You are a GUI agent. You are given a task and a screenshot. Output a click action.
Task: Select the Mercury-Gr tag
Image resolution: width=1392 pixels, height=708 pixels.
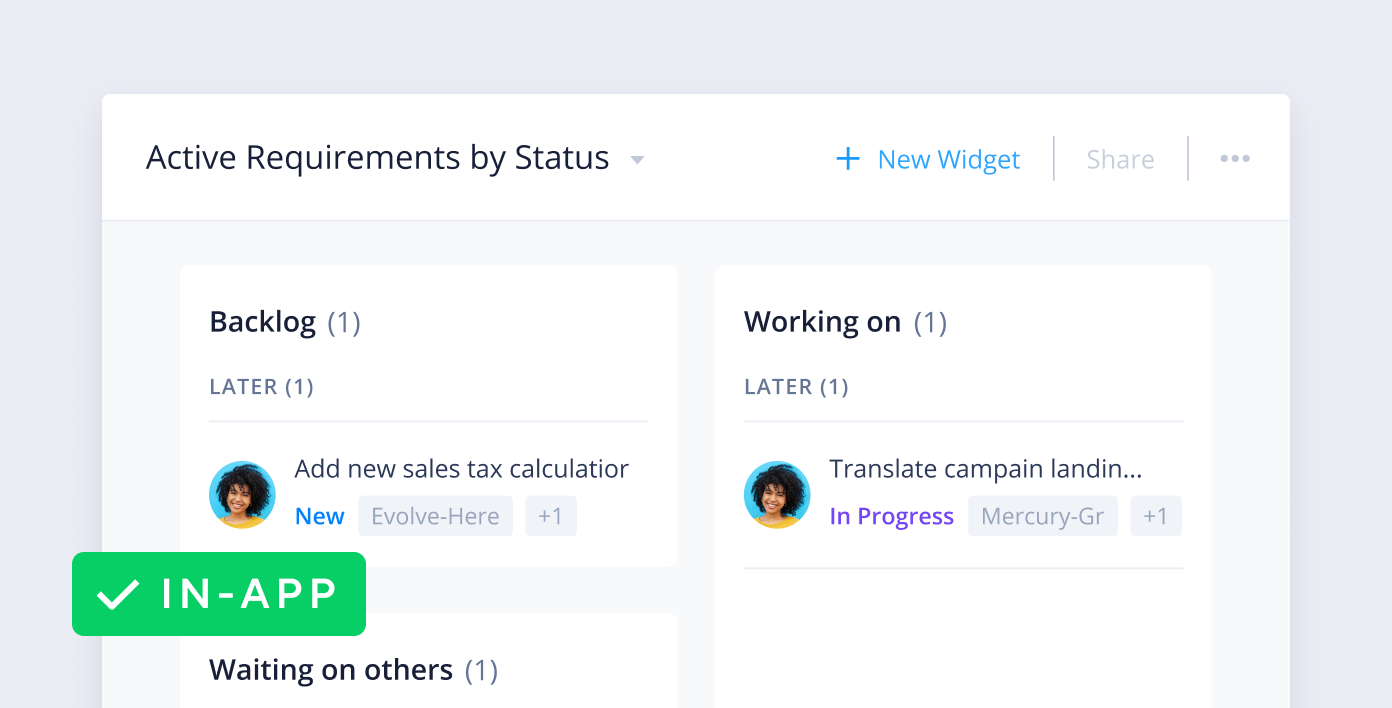(1042, 516)
